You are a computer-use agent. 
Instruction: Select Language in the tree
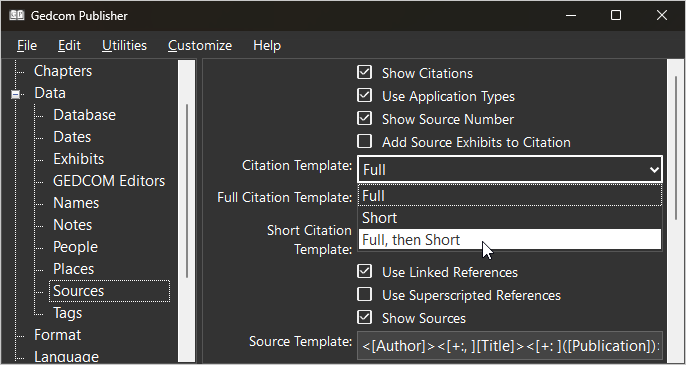click(66, 356)
